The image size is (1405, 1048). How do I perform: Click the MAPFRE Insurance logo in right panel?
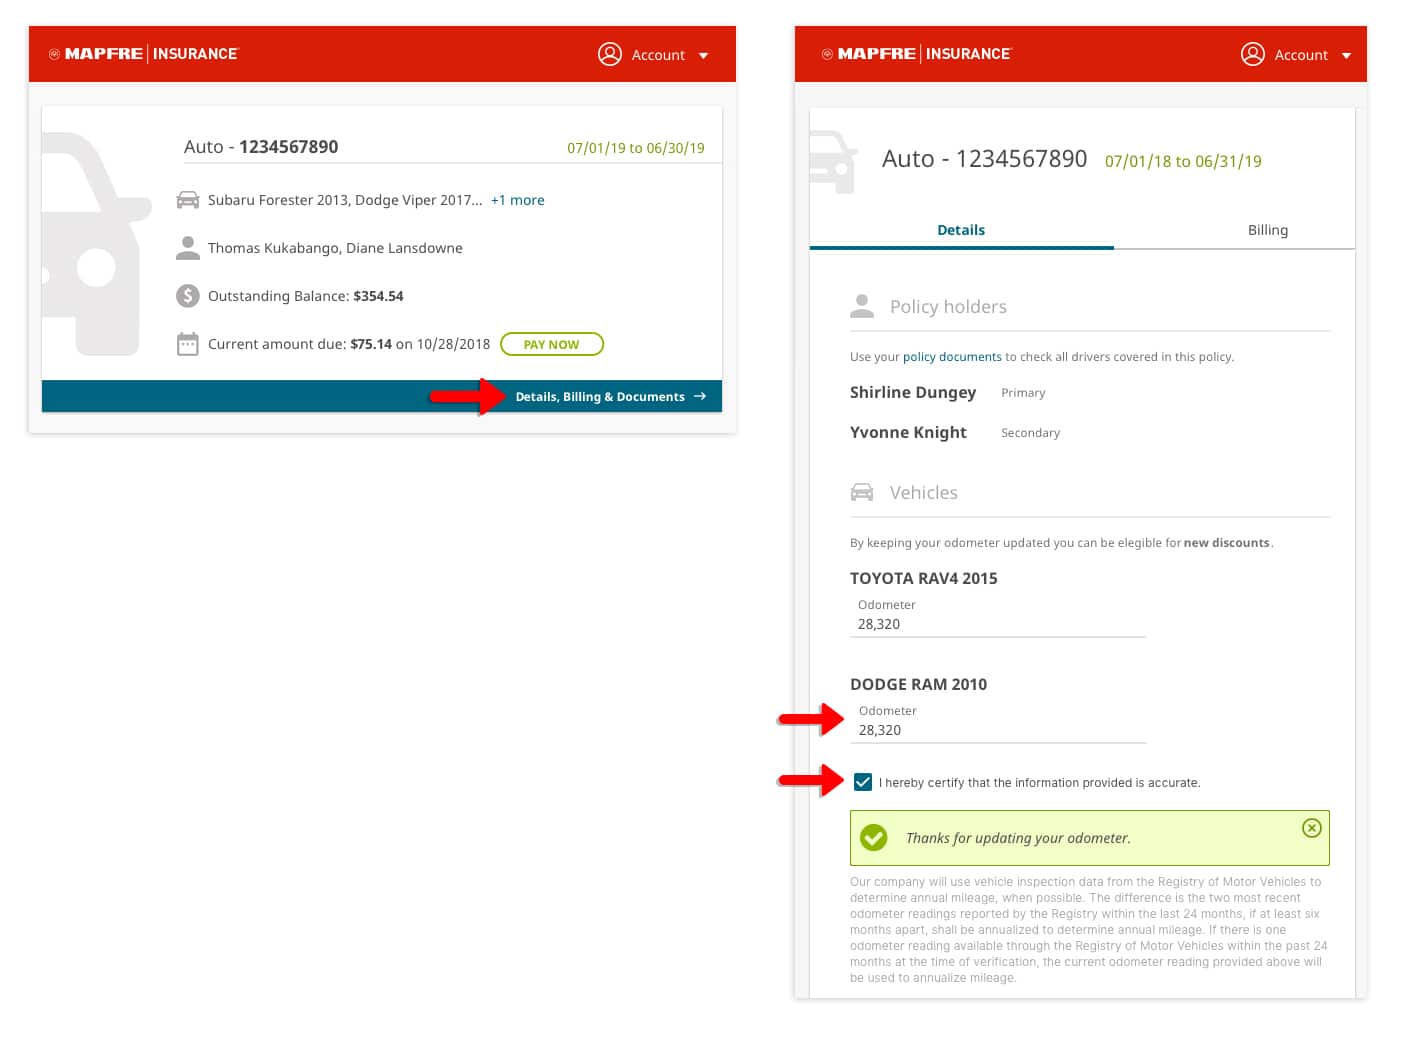point(917,54)
